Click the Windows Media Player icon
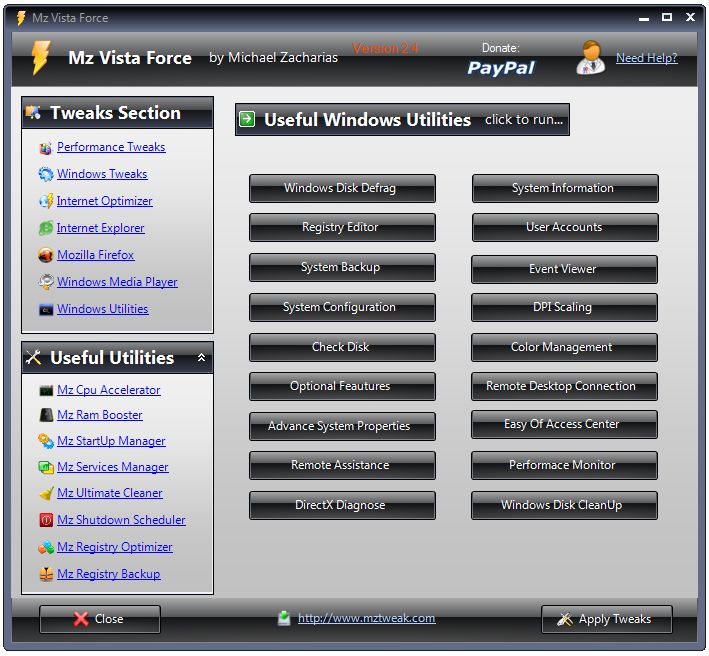Viewport: 709px width, 656px height. (45, 282)
